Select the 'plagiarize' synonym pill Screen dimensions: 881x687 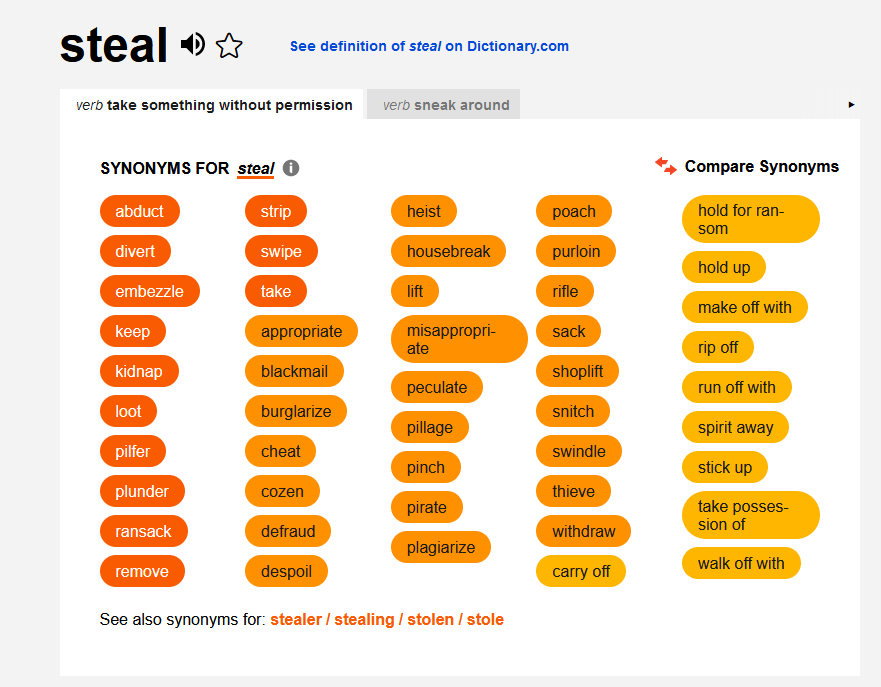click(x=441, y=547)
